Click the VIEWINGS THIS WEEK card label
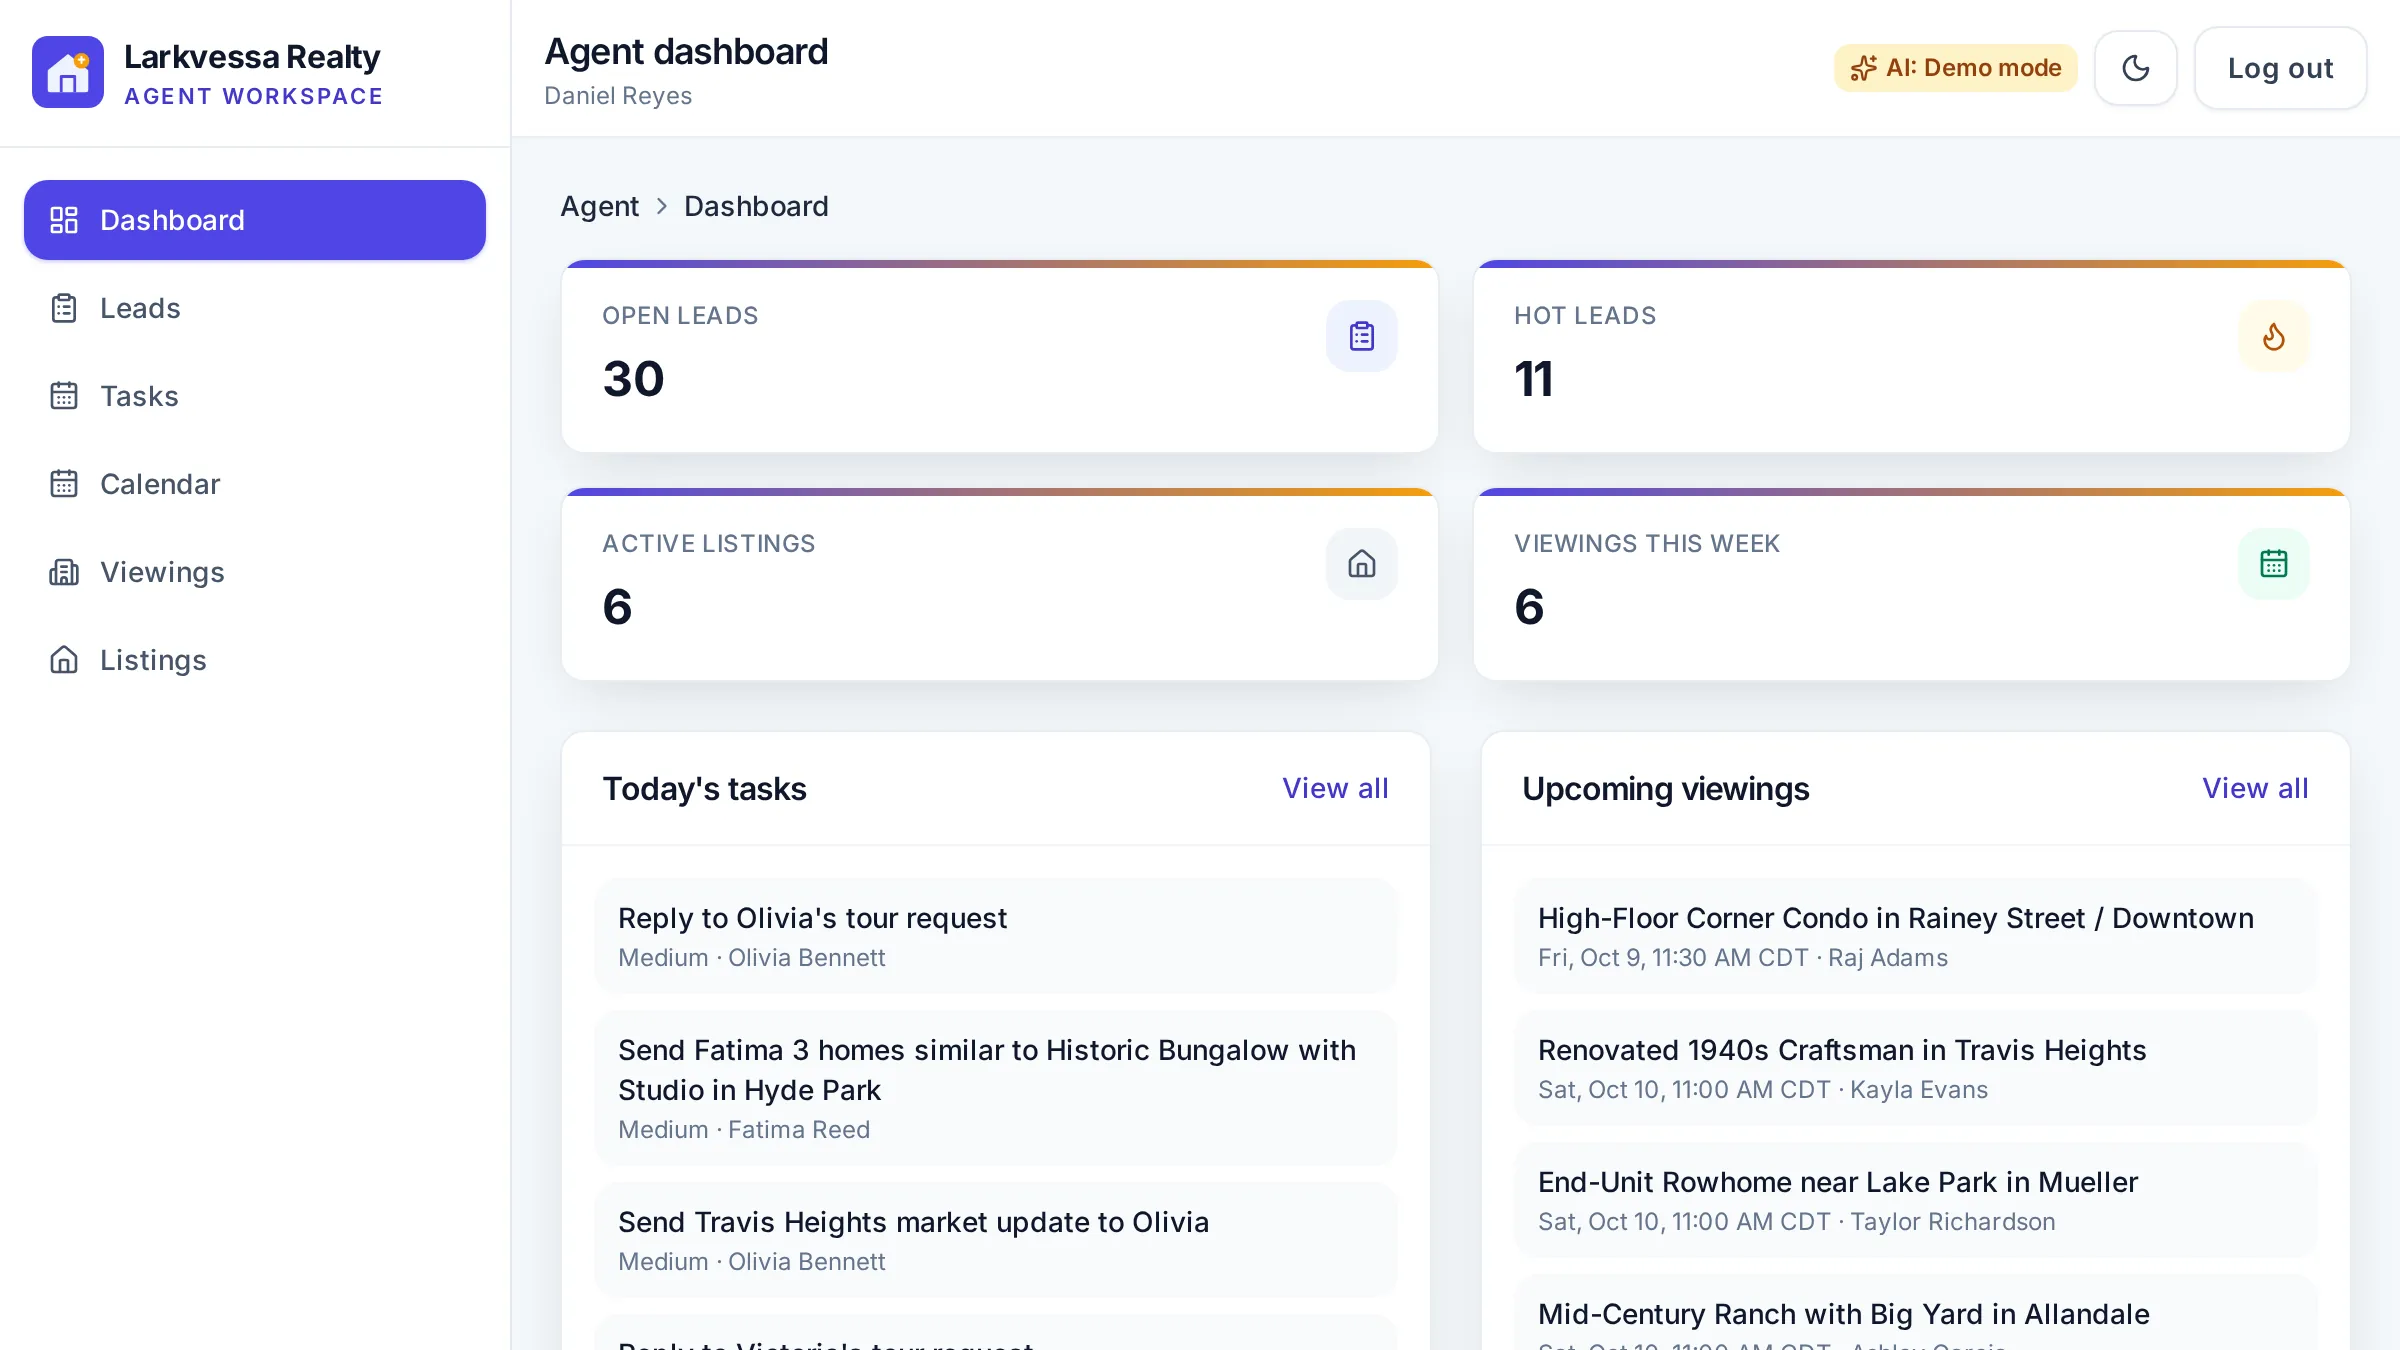The width and height of the screenshot is (2400, 1350). [x=1646, y=543]
